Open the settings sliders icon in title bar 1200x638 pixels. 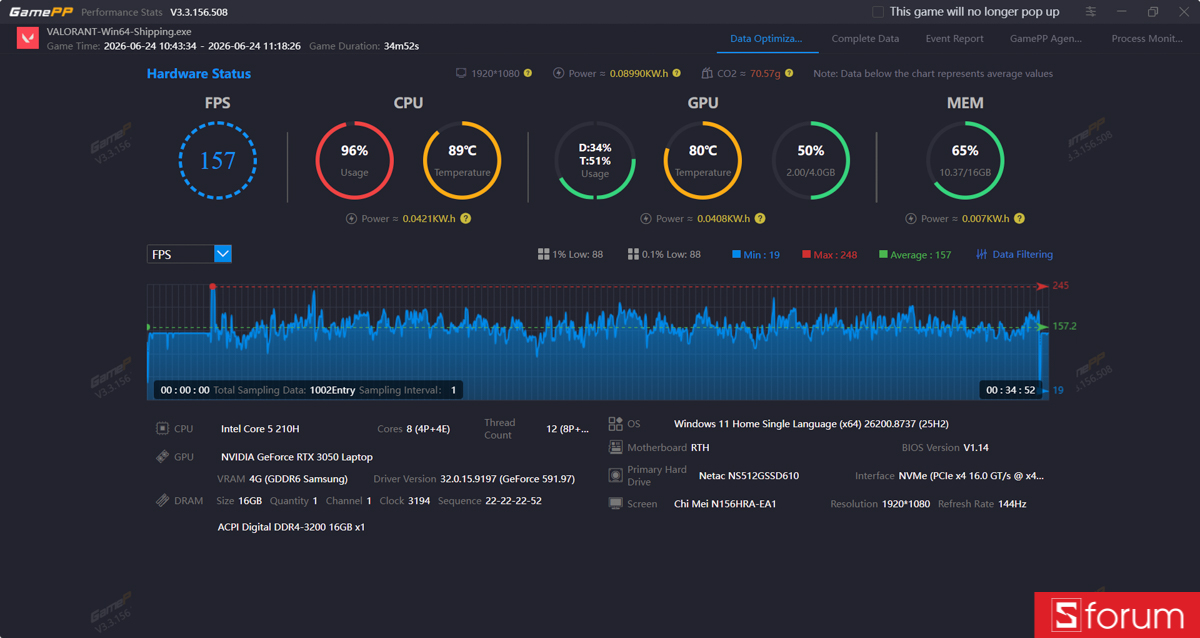pyautogui.click(x=1091, y=12)
